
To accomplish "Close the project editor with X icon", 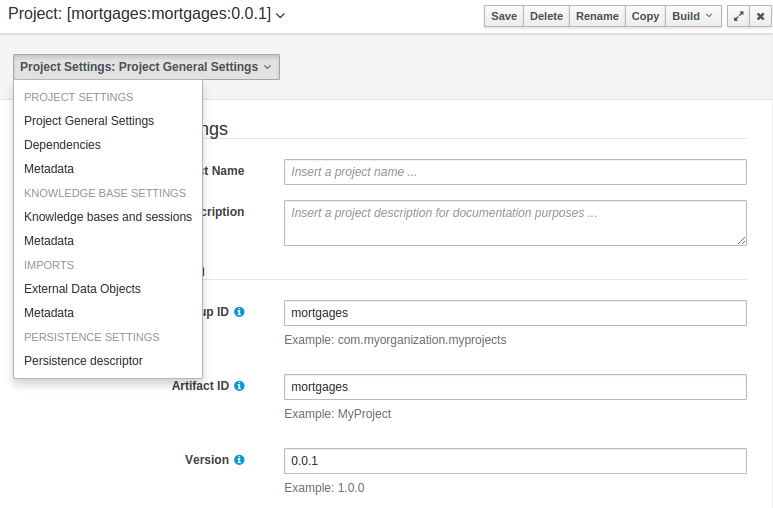I will (x=760, y=16).
